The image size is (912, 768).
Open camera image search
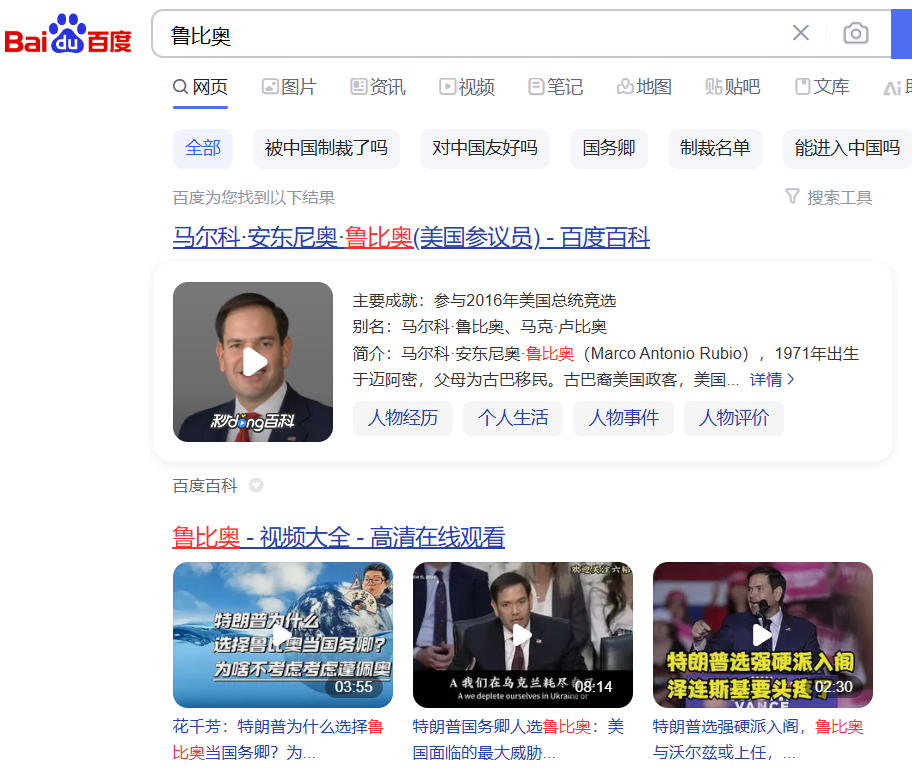pyautogui.click(x=856, y=33)
